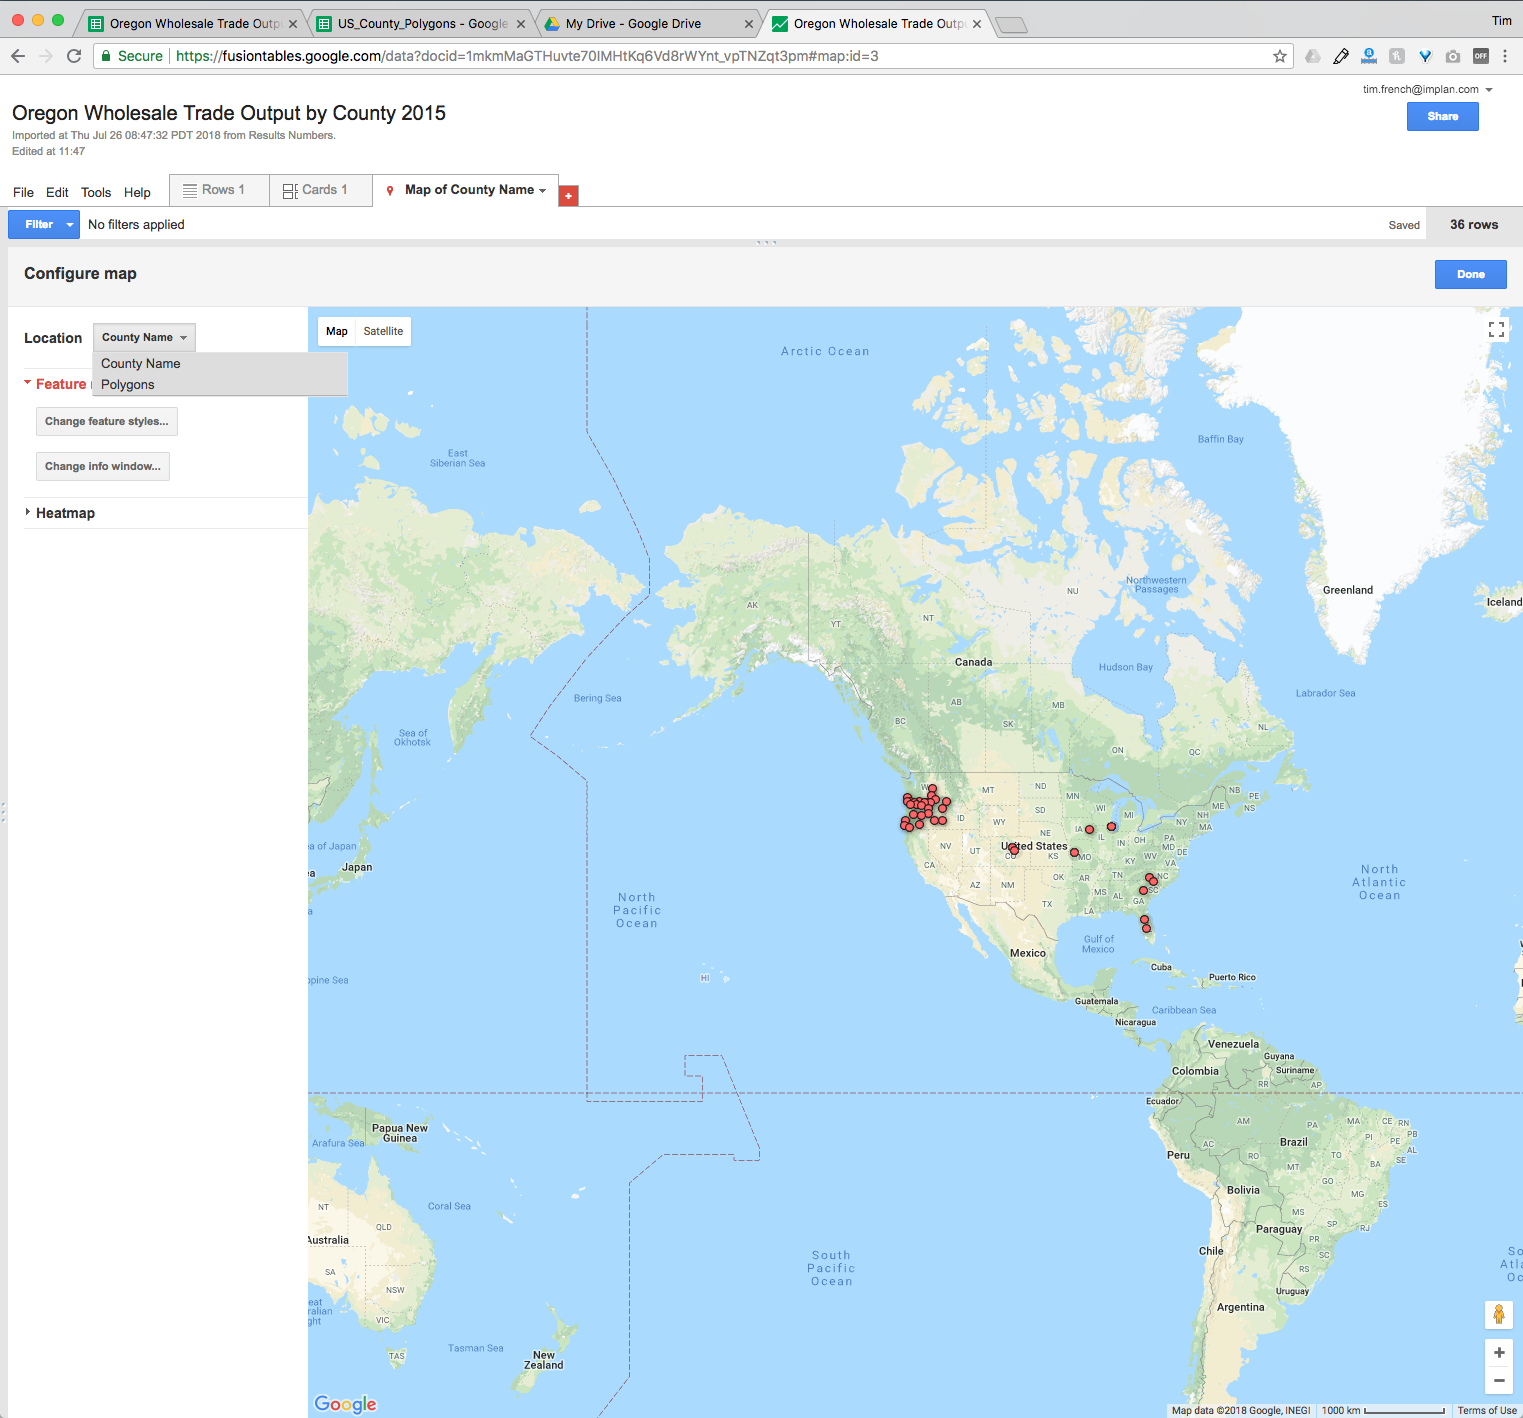The height and width of the screenshot is (1418, 1523).
Task: Close the My Drive browser tab
Action: click(749, 24)
